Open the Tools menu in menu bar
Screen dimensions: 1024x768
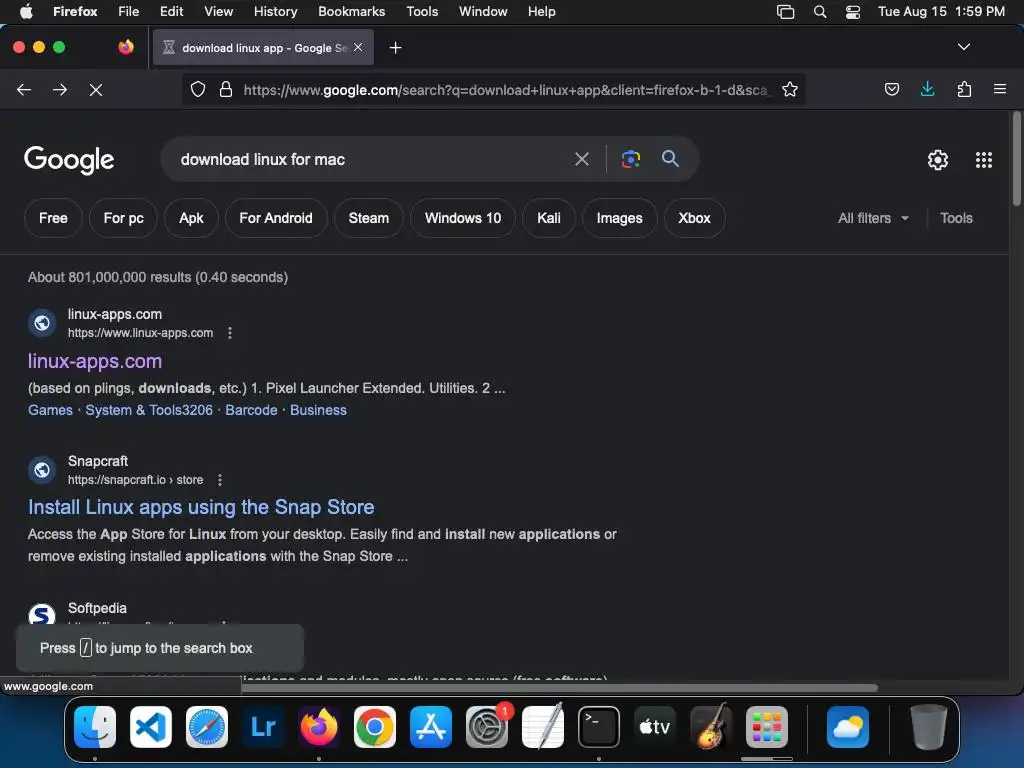point(422,12)
